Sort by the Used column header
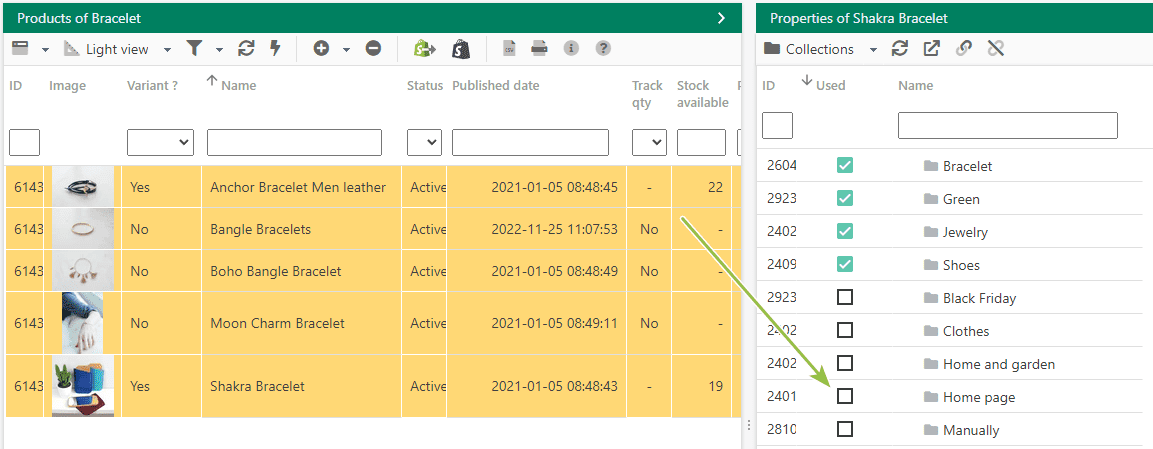 [830, 85]
